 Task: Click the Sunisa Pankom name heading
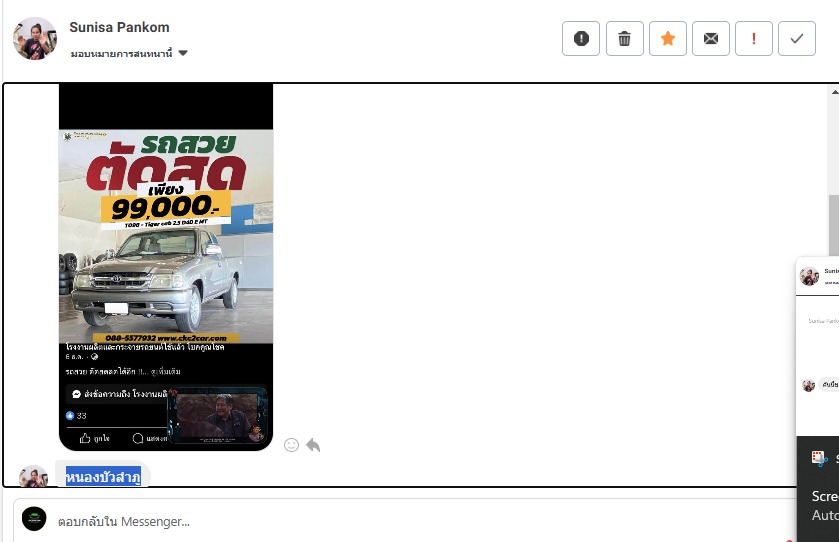click(119, 27)
